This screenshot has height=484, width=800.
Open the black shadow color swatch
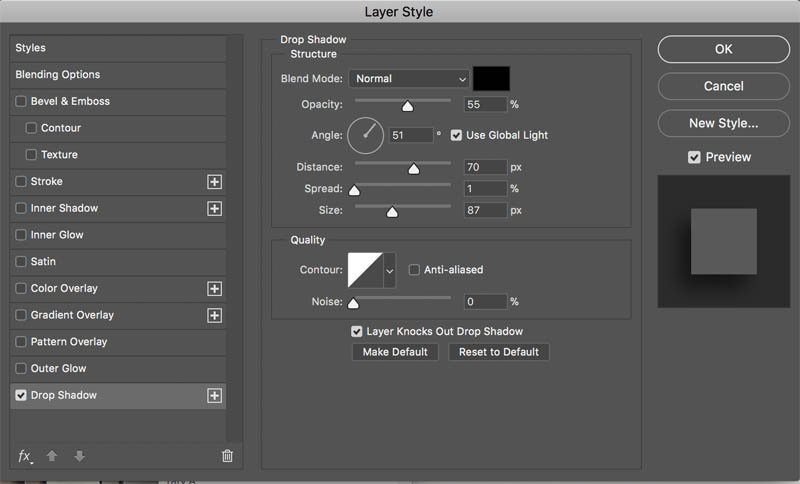pos(491,79)
